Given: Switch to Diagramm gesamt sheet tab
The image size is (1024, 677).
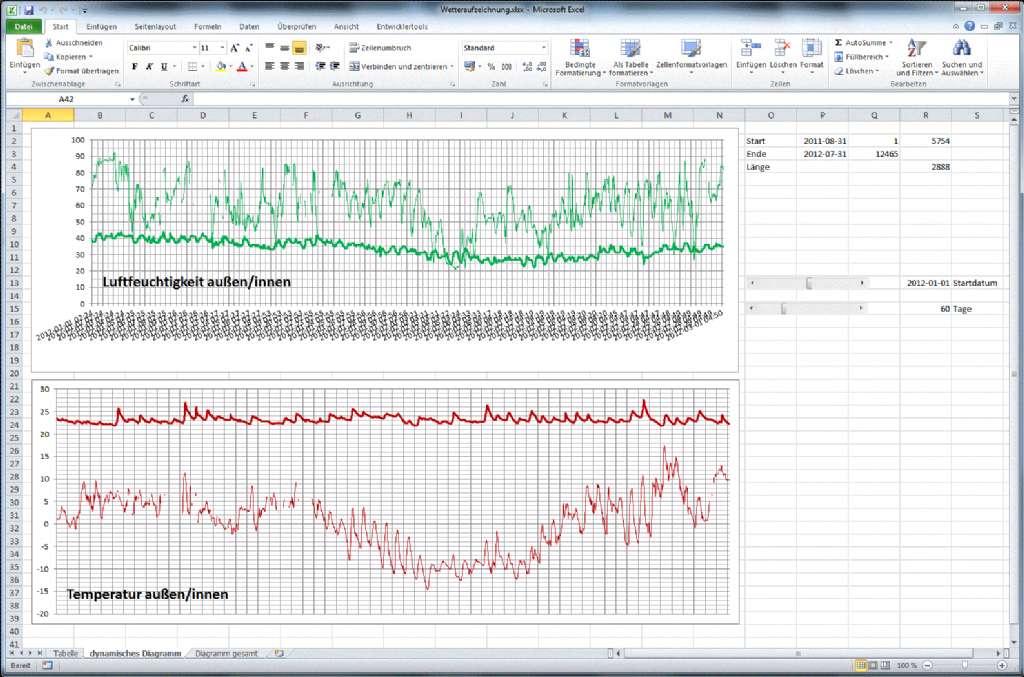Looking at the screenshot, I should 226,653.
